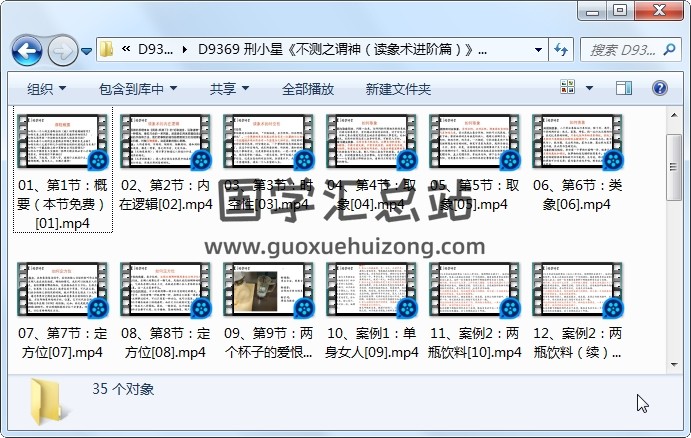Viewport: 691px width, 438px height.
Task: Click the Forward navigation arrow
Action: (x=62, y=49)
